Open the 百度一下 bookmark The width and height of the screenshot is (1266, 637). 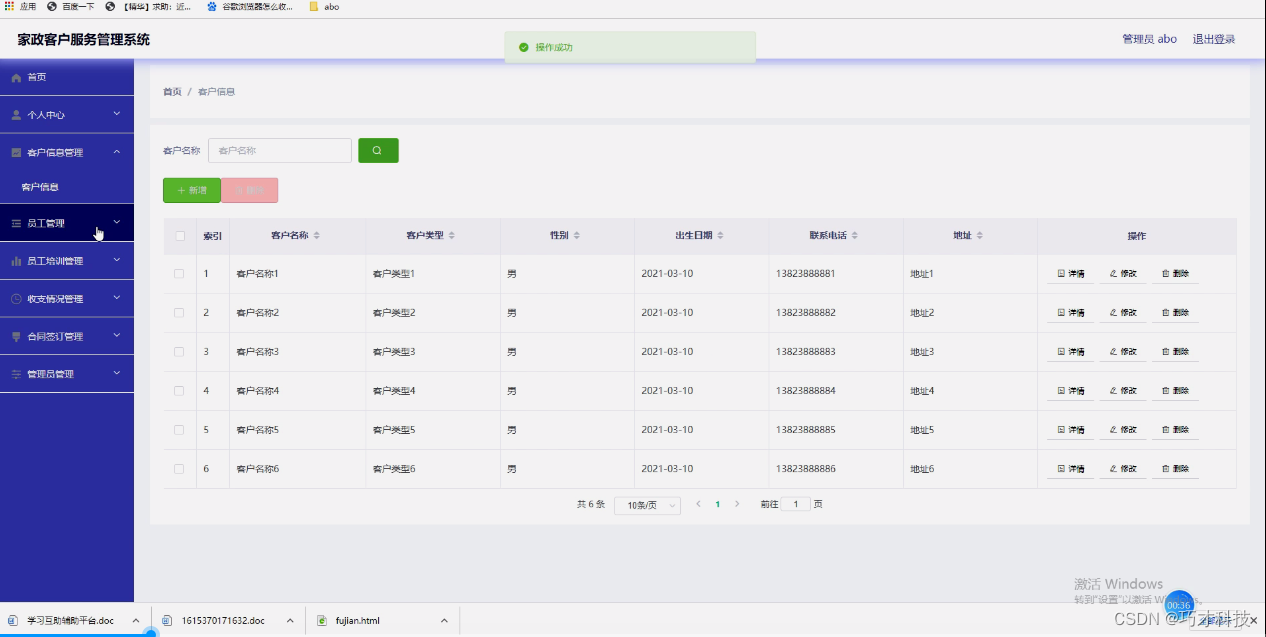pos(72,6)
